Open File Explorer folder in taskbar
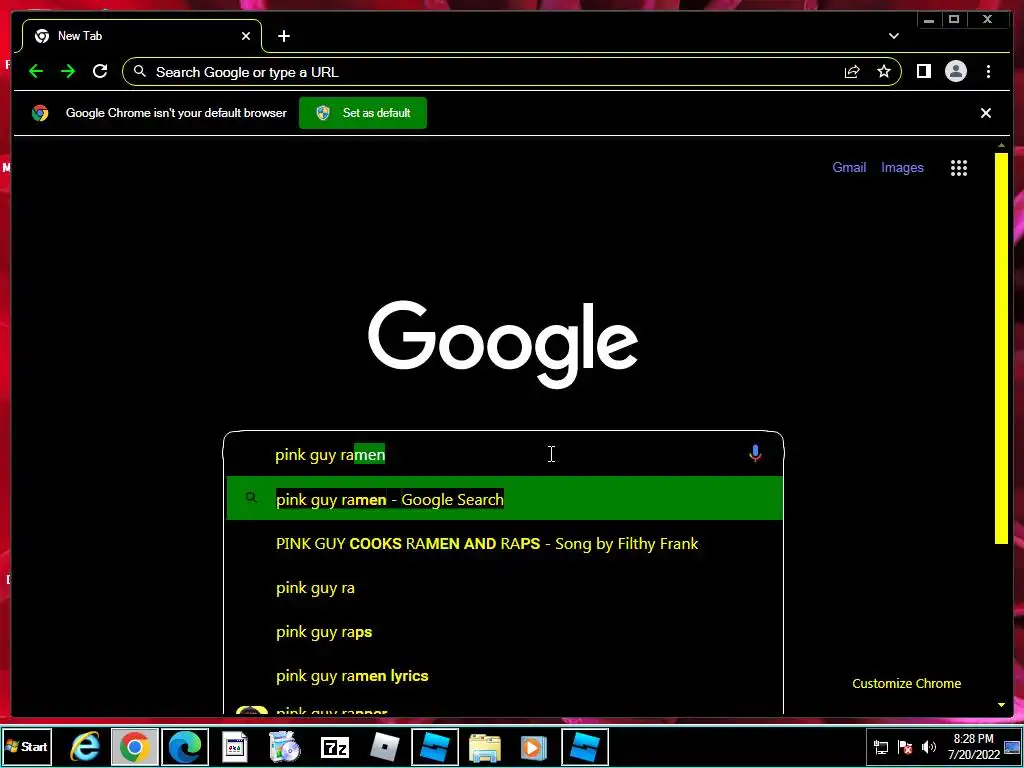 coord(485,747)
